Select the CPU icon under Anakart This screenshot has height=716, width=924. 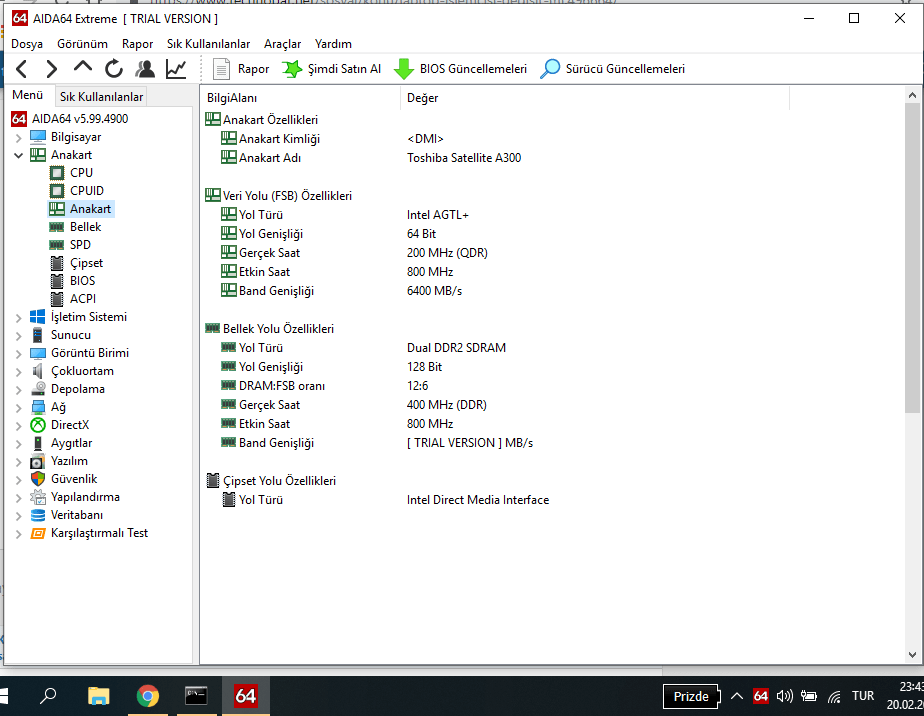57,173
